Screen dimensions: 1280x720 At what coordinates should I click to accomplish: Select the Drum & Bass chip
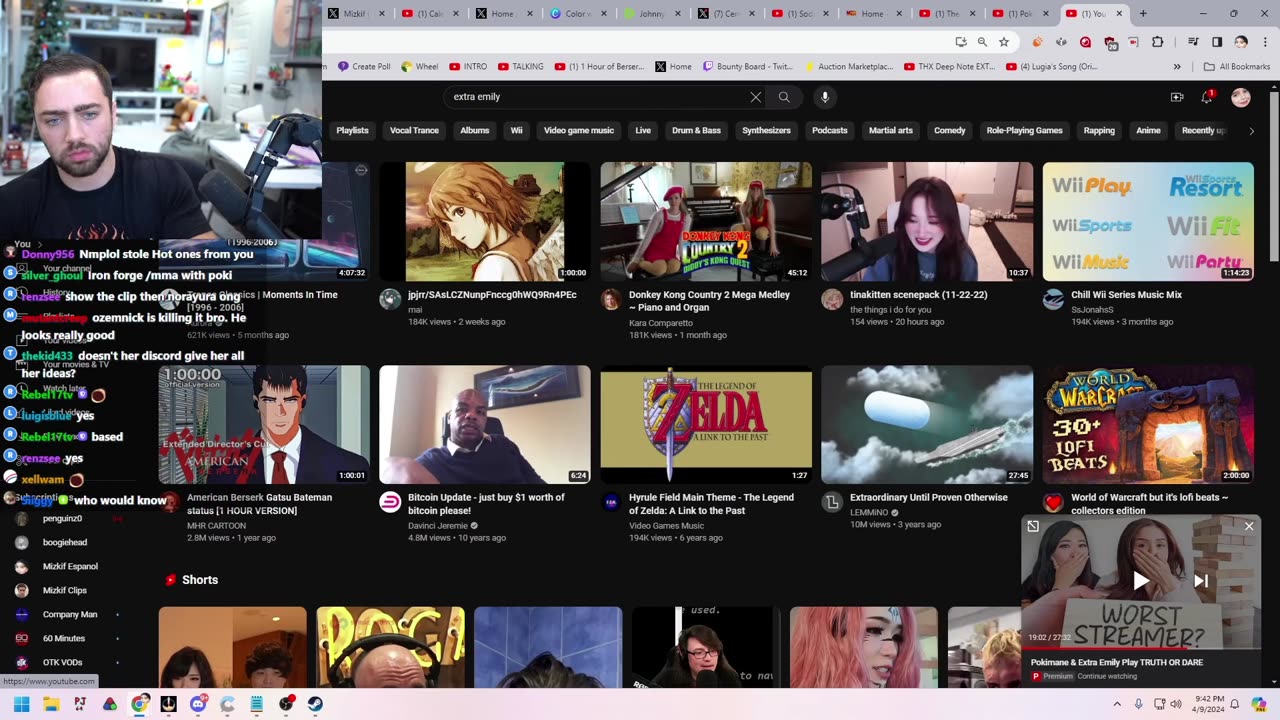click(x=696, y=131)
